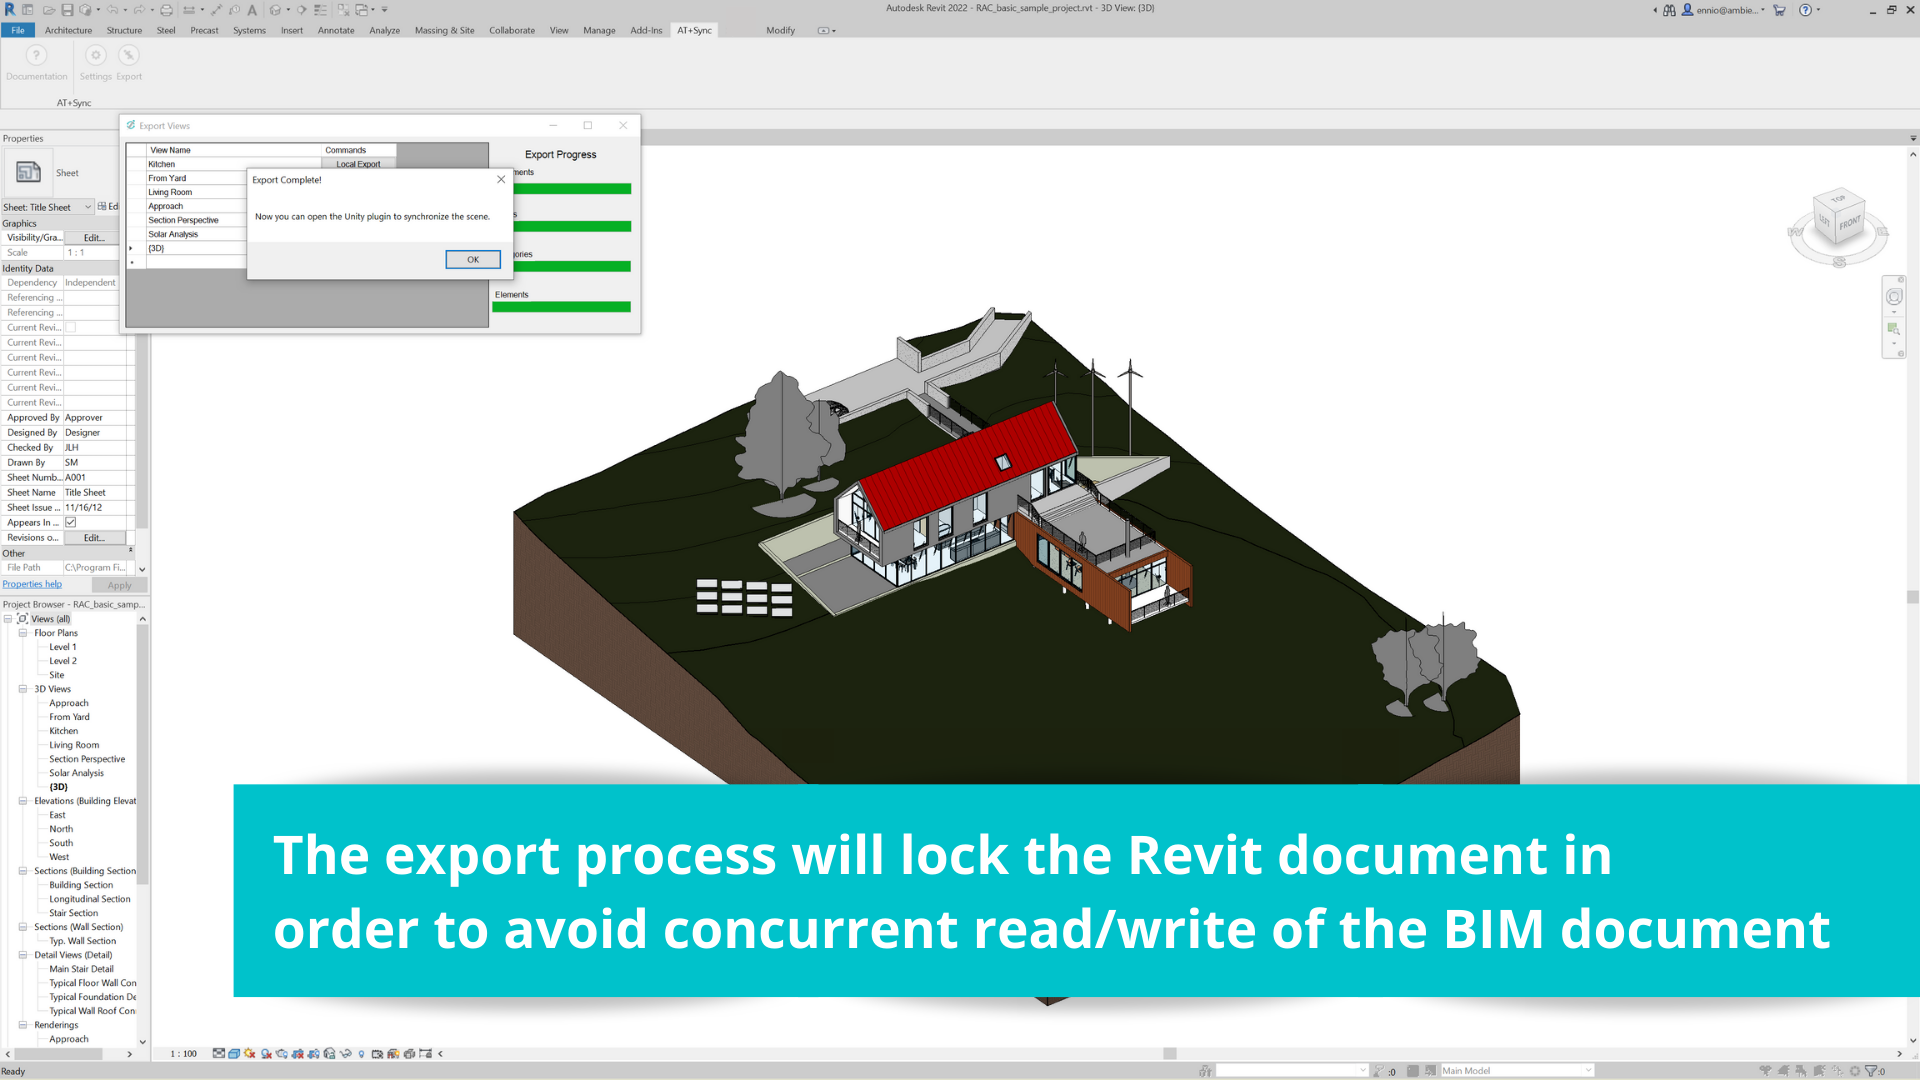Click the green Elements progress bar
Image resolution: width=1920 pixels, height=1080 pixels.
(561, 307)
